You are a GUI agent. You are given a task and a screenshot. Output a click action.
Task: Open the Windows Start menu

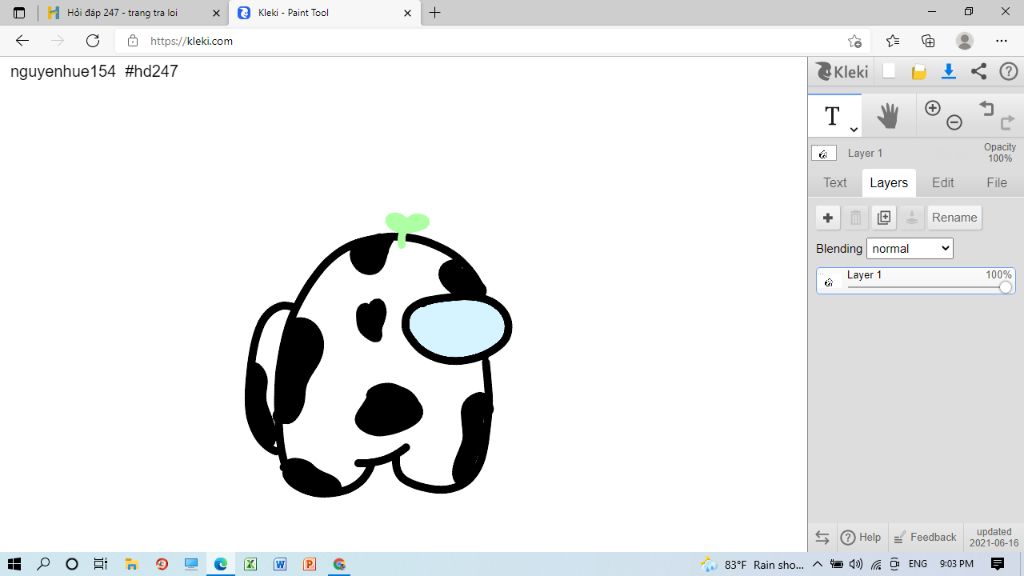pos(14,564)
